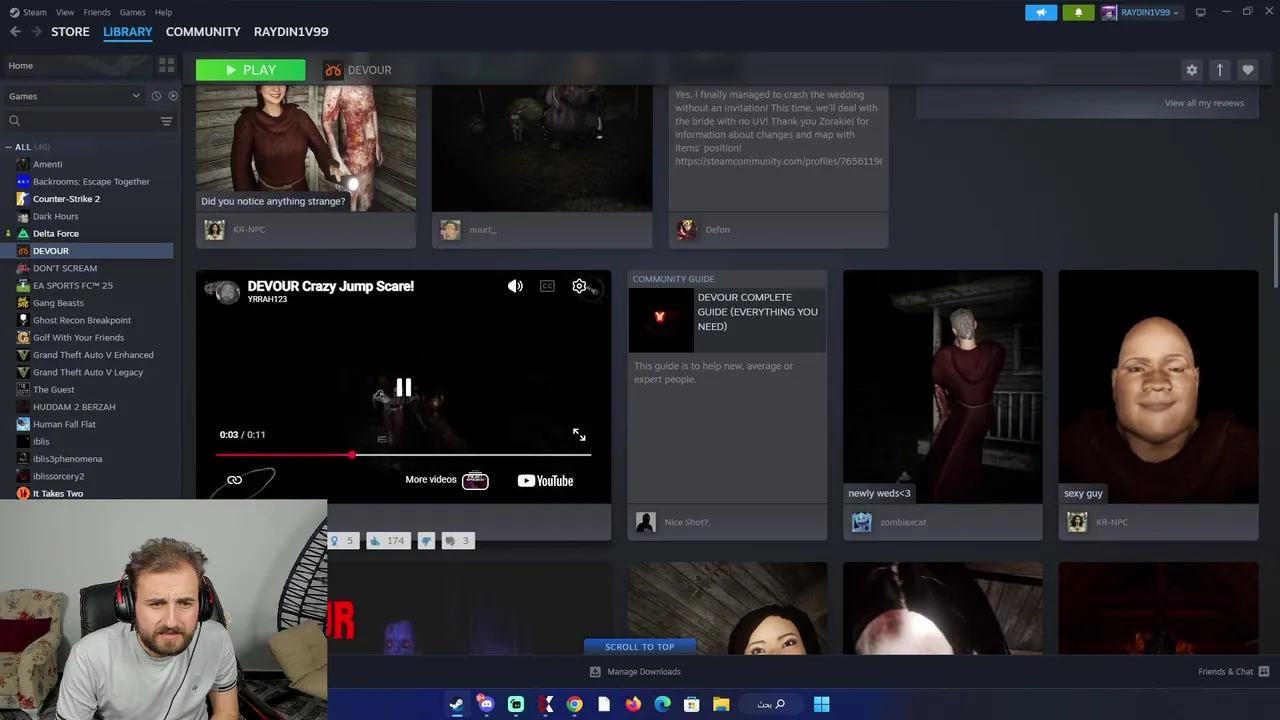Toggle recent activity sort clock icon

click(156, 96)
